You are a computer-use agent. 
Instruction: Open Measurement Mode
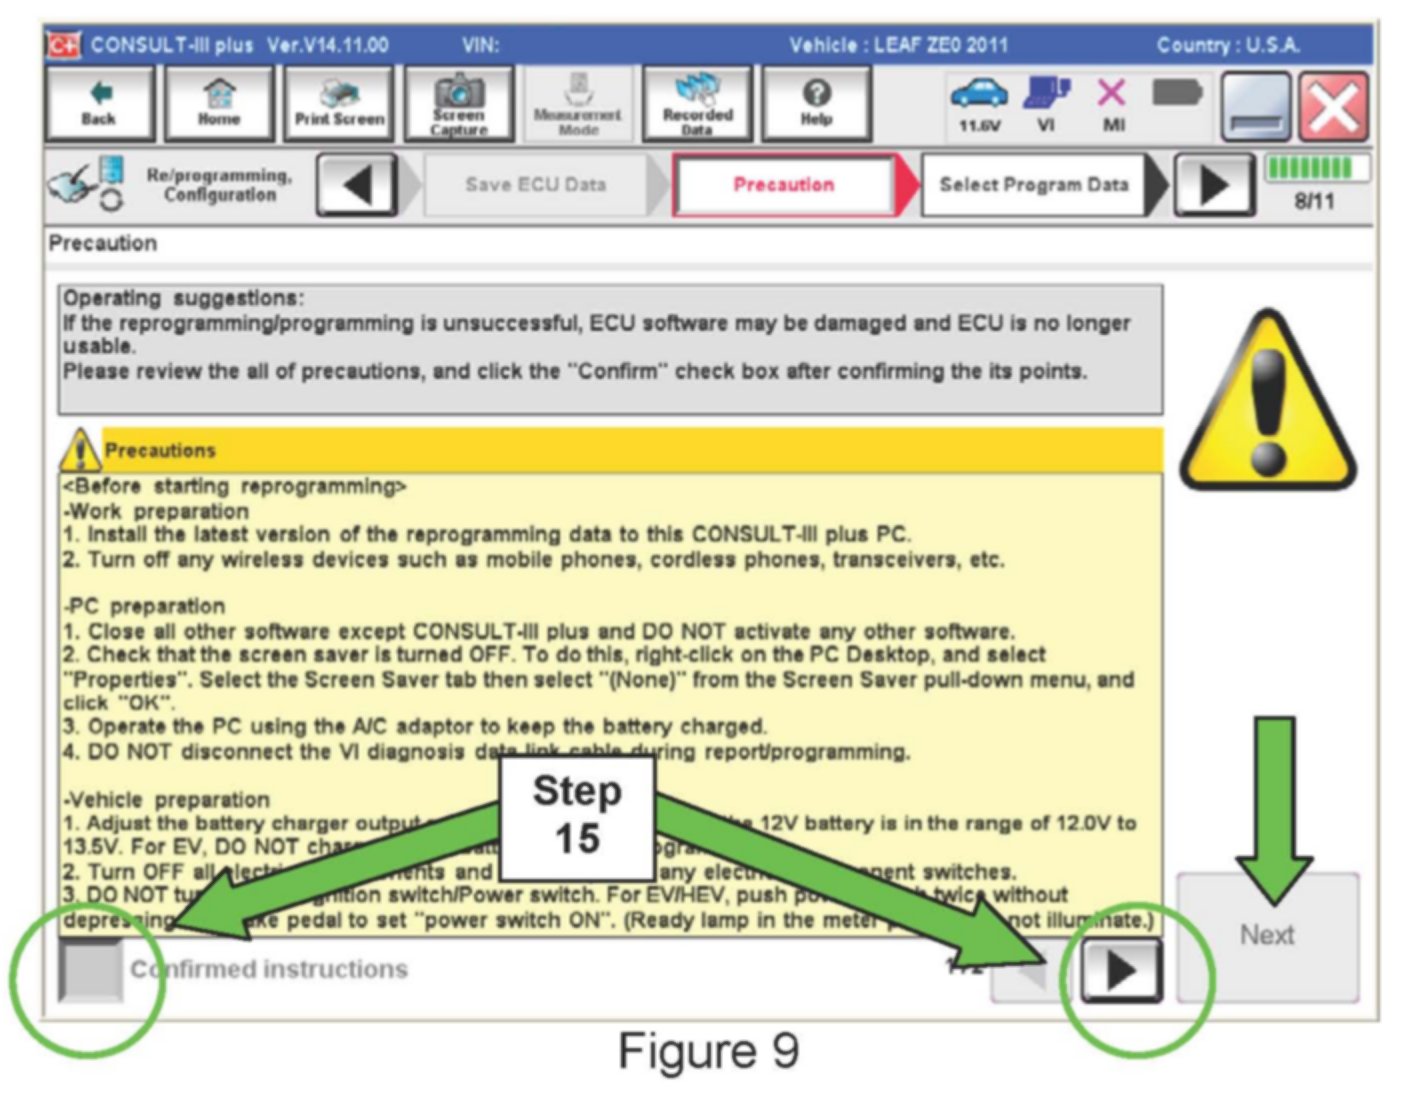click(x=577, y=104)
